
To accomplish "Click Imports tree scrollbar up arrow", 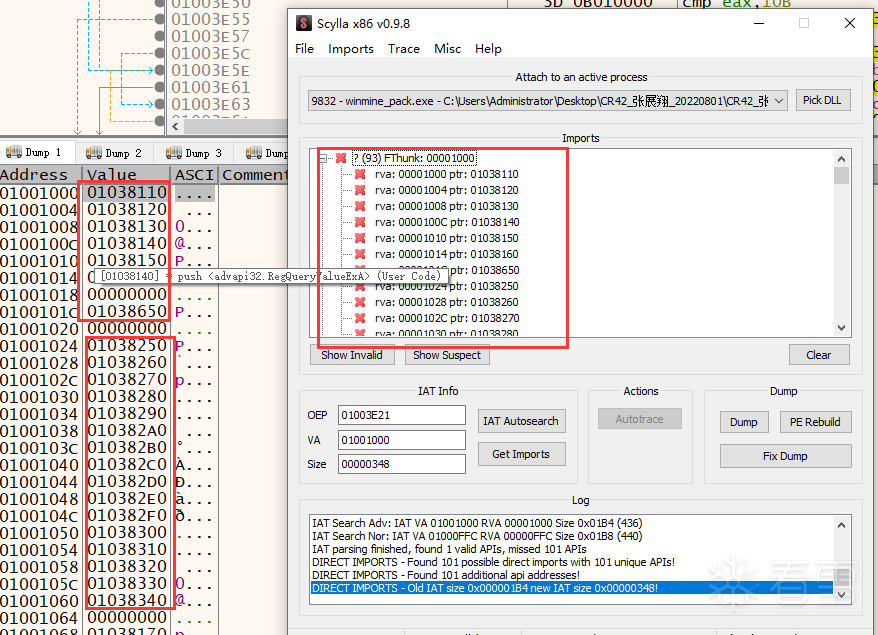I will pos(841,159).
